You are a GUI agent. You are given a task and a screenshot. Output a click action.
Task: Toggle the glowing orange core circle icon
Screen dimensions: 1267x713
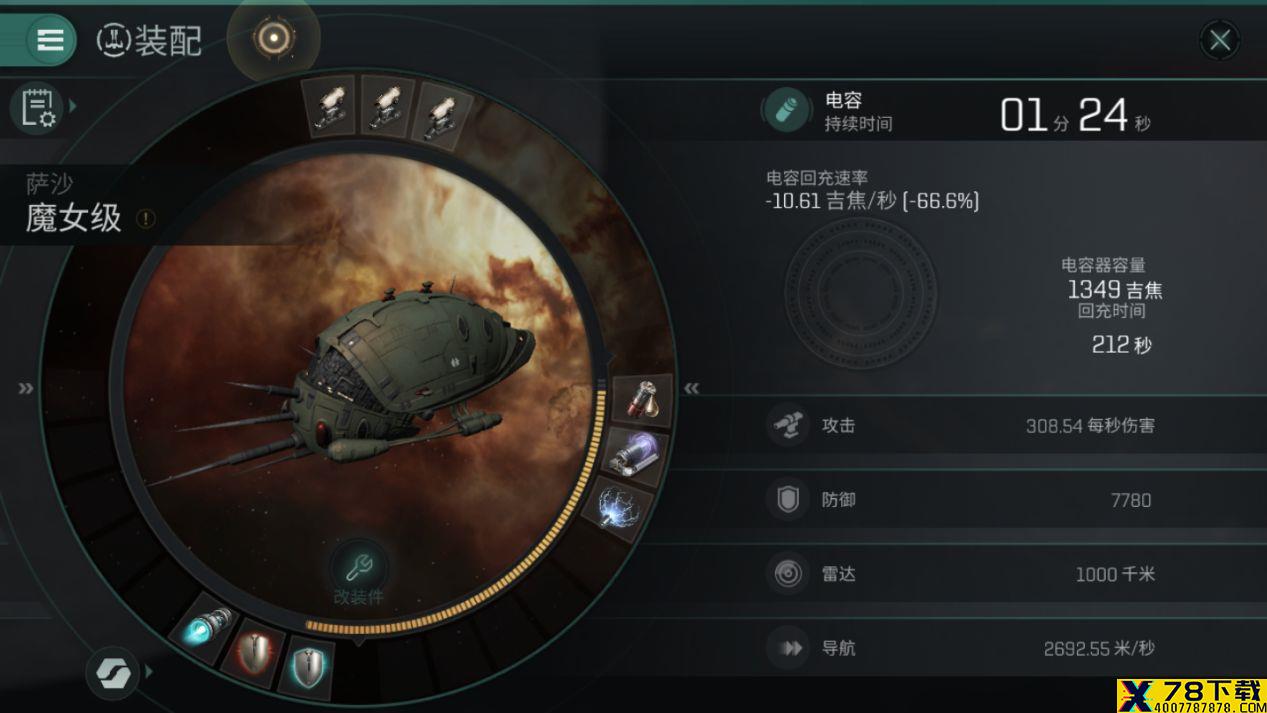(273, 39)
